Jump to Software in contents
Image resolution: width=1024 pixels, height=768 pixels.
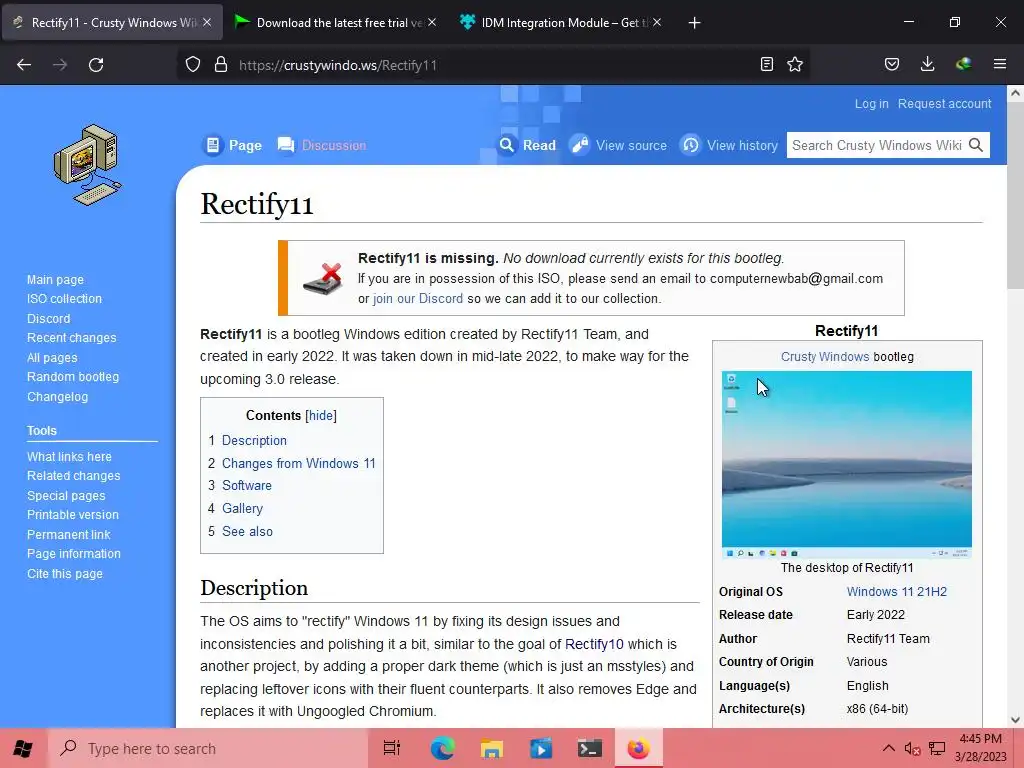point(247,486)
